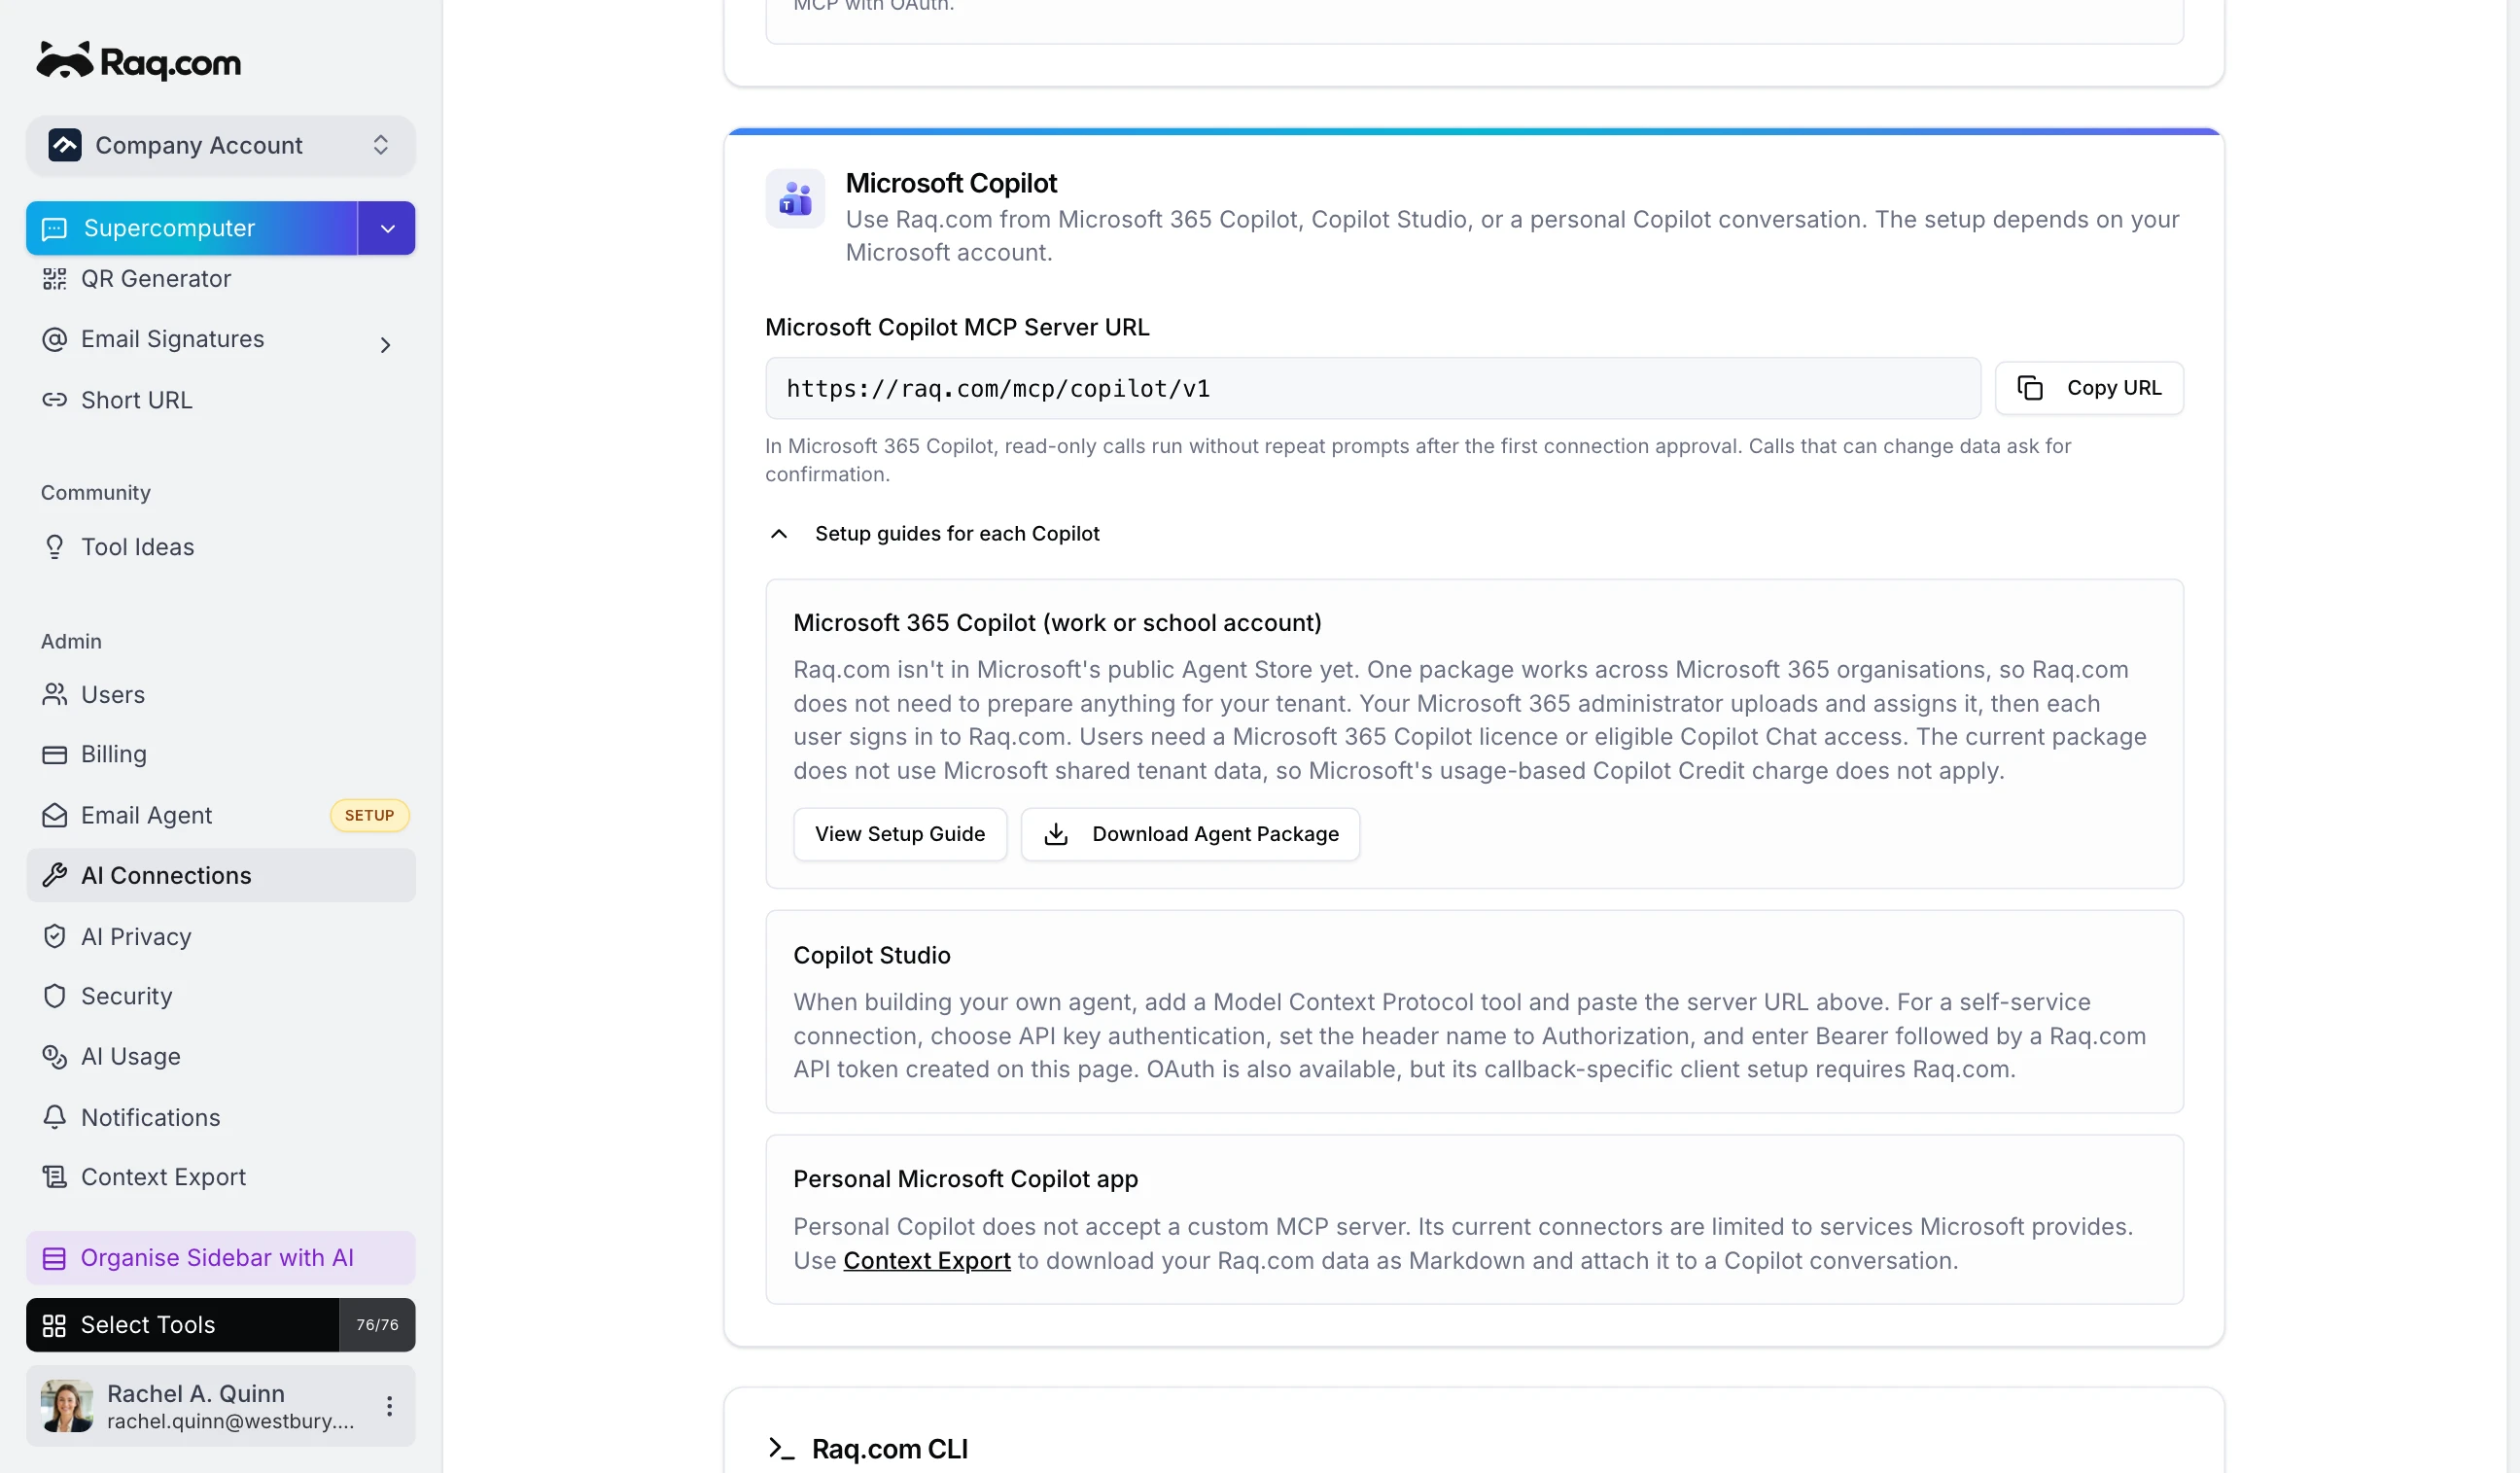The image size is (2520, 1473).
Task: Click the Email Agent envelope icon
Action: tap(54, 815)
